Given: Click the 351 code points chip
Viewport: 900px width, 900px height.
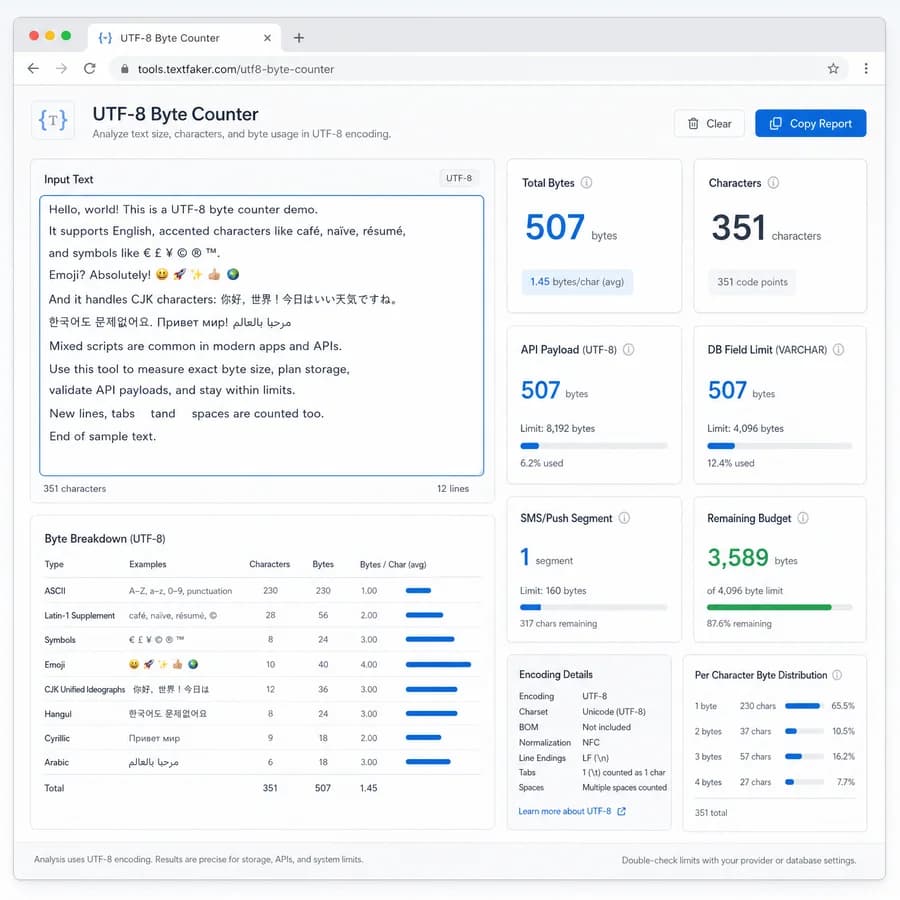Looking at the screenshot, I should 752,282.
